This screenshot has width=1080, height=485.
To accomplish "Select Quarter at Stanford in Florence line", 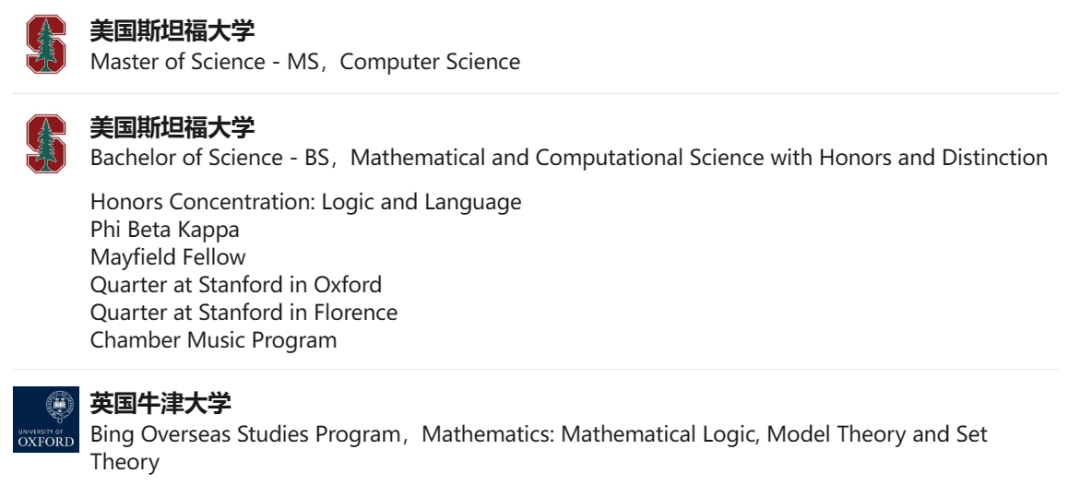I will pyautogui.click(x=244, y=312).
